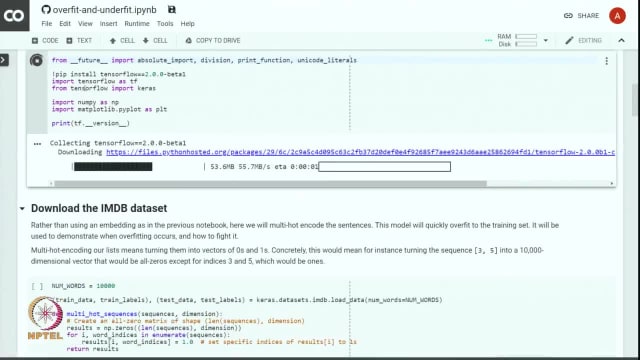
Task: Collapse the header with the up chevron
Action: tap(621, 40)
